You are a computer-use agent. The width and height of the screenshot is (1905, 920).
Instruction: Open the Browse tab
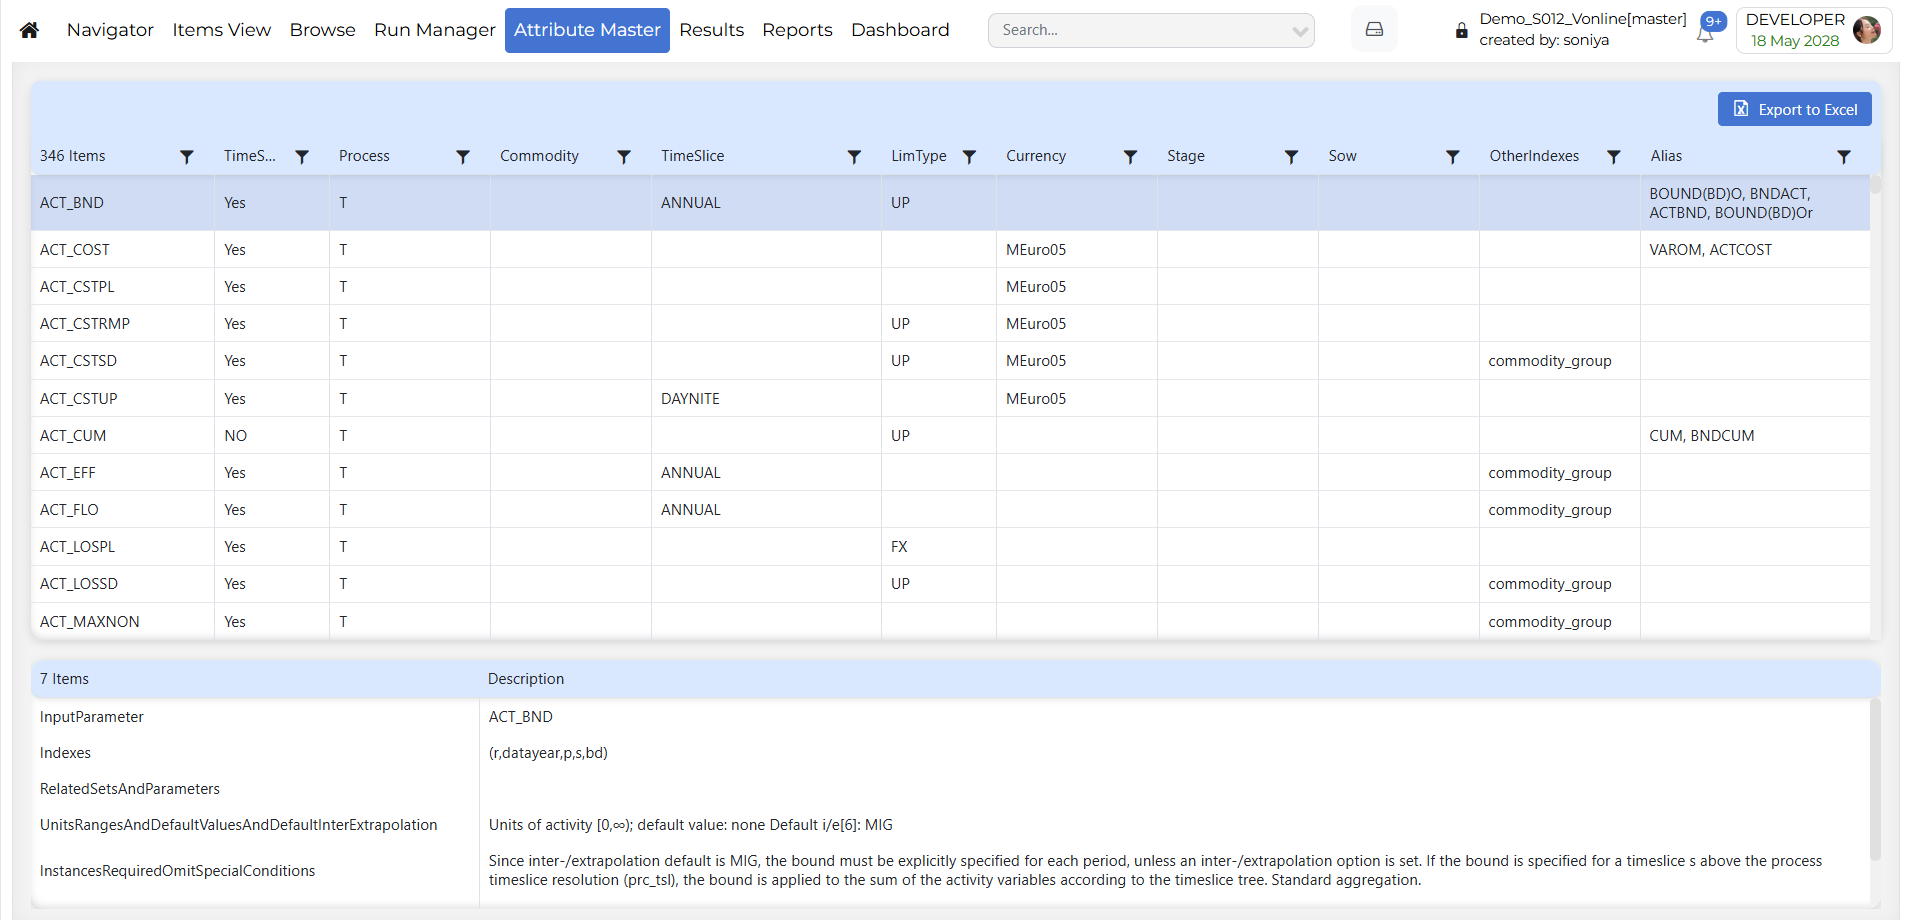point(322,30)
